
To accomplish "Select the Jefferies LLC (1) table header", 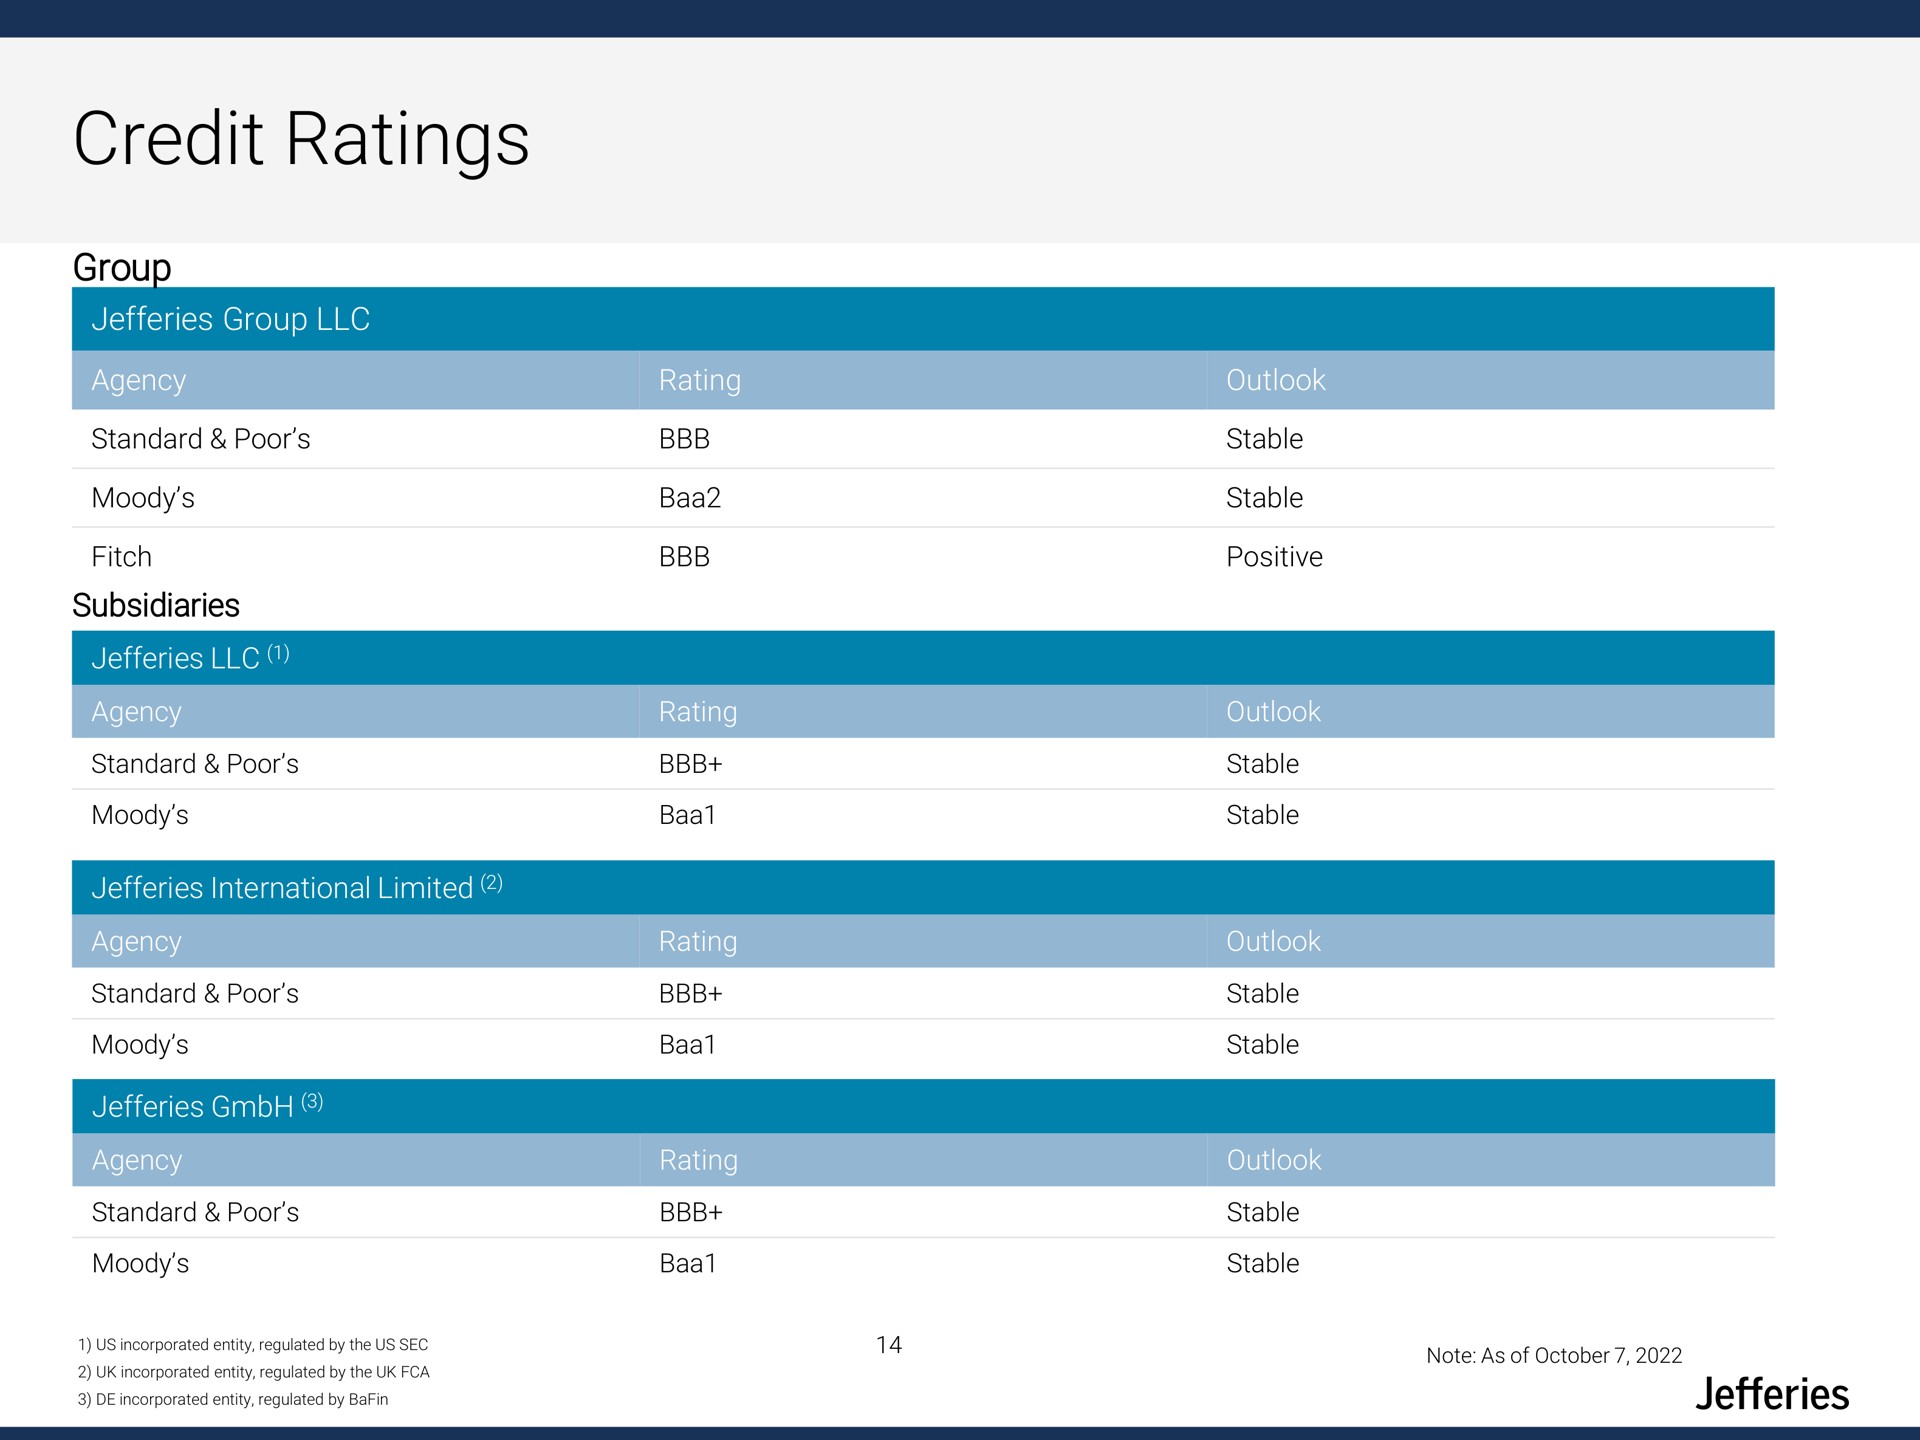I will tap(923, 658).
